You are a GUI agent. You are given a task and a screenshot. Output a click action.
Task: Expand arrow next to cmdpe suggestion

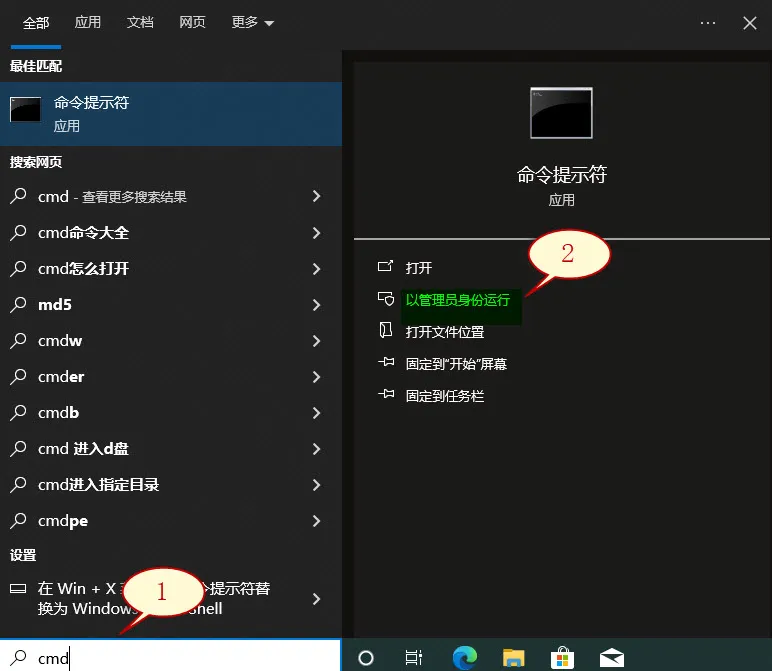coord(316,521)
